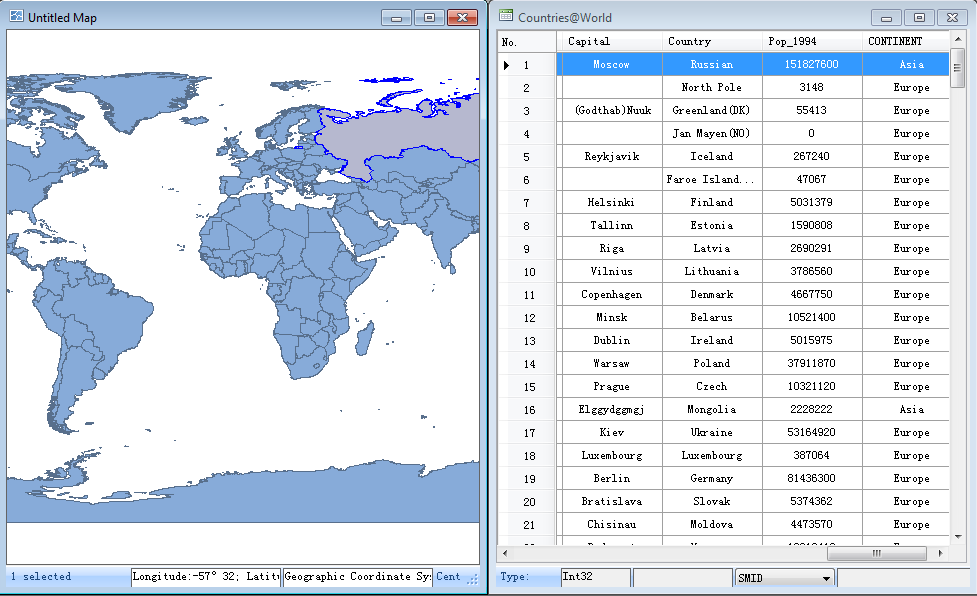This screenshot has height=596, width=977.
Task: Click the CONTINENT column header
Action: point(904,41)
